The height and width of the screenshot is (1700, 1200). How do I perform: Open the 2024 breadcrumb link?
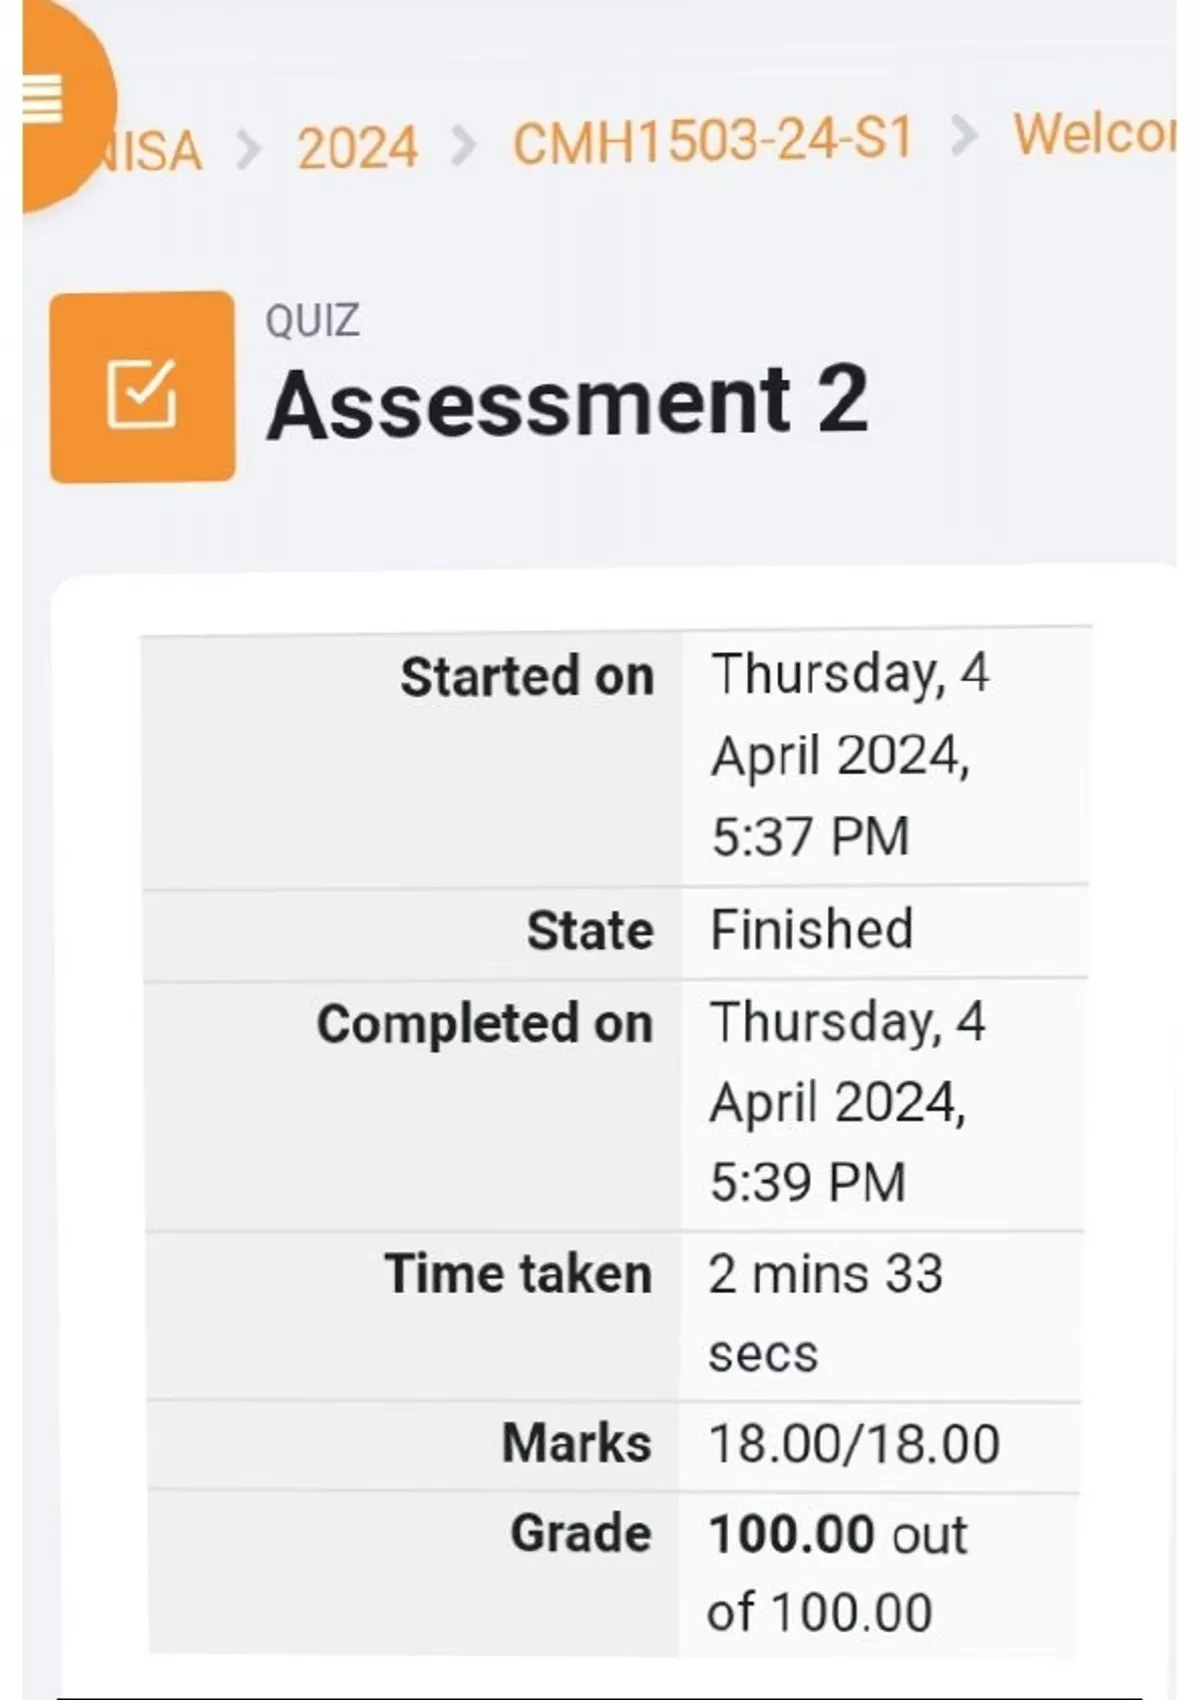(357, 149)
